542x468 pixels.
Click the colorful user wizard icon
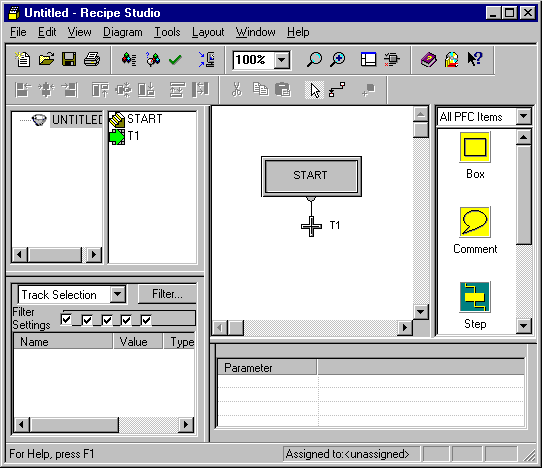click(451, 59)
